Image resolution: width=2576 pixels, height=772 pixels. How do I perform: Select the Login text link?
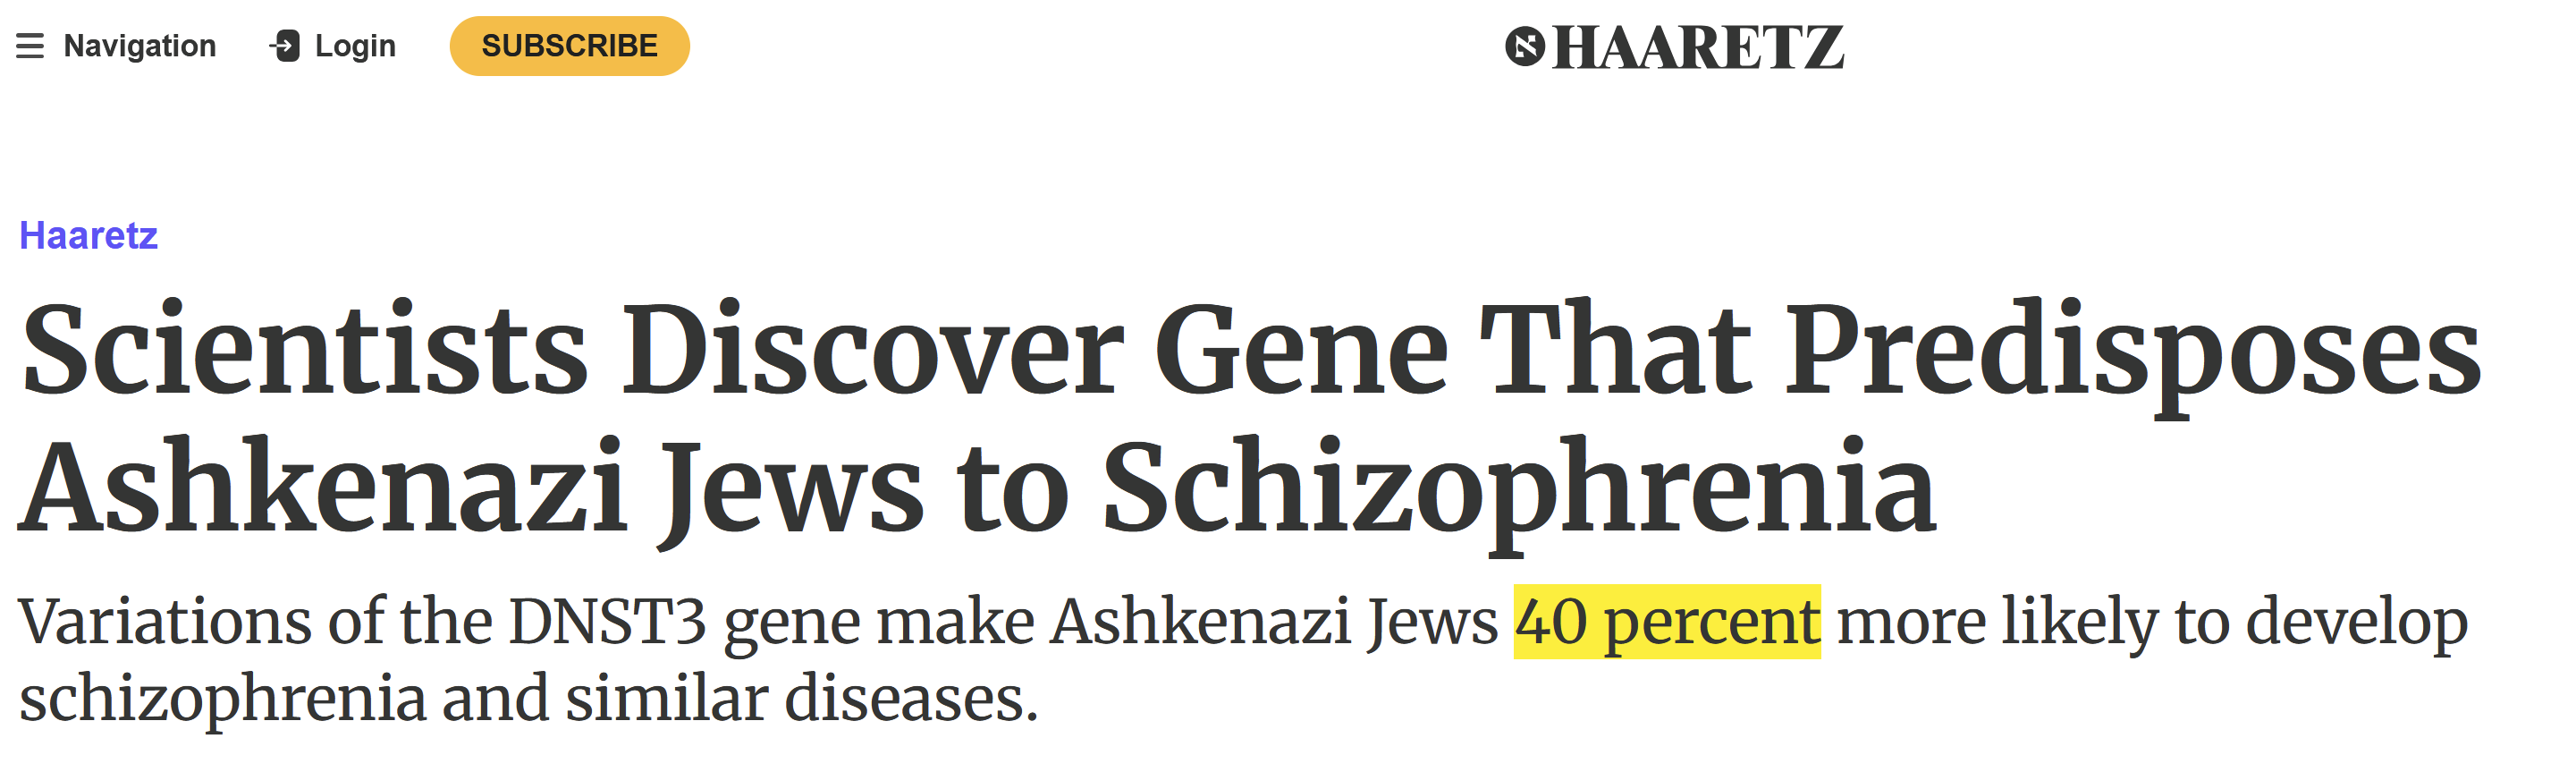tap(355, 46)
